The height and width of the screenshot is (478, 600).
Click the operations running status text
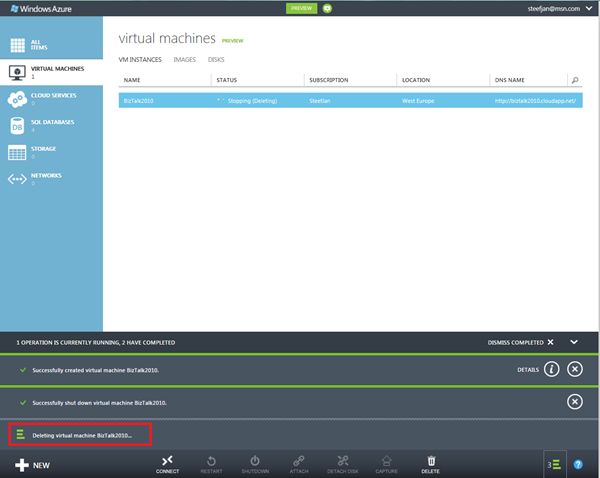[x=96, y=343]
